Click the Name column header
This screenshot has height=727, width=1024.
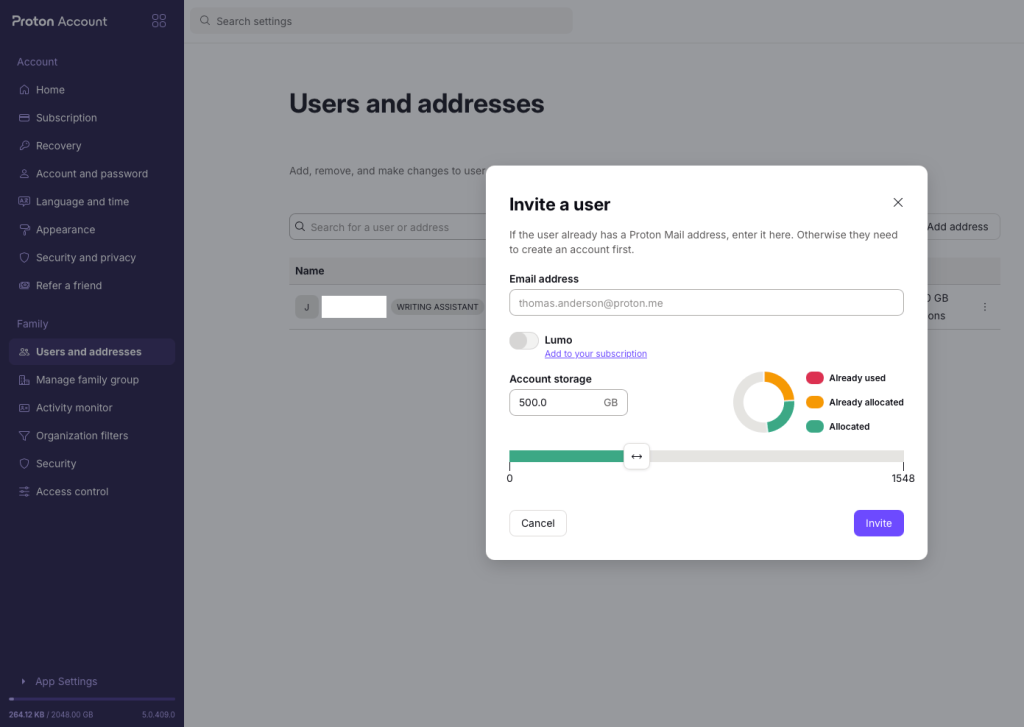point(310,270)
